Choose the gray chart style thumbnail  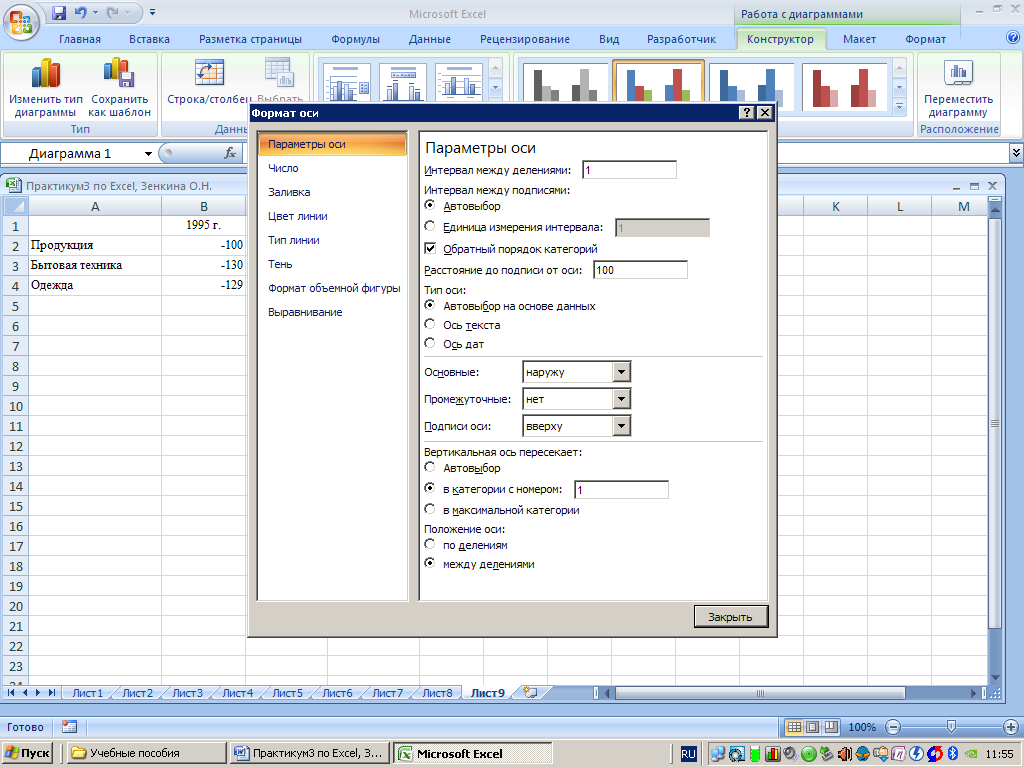point(565,84)
